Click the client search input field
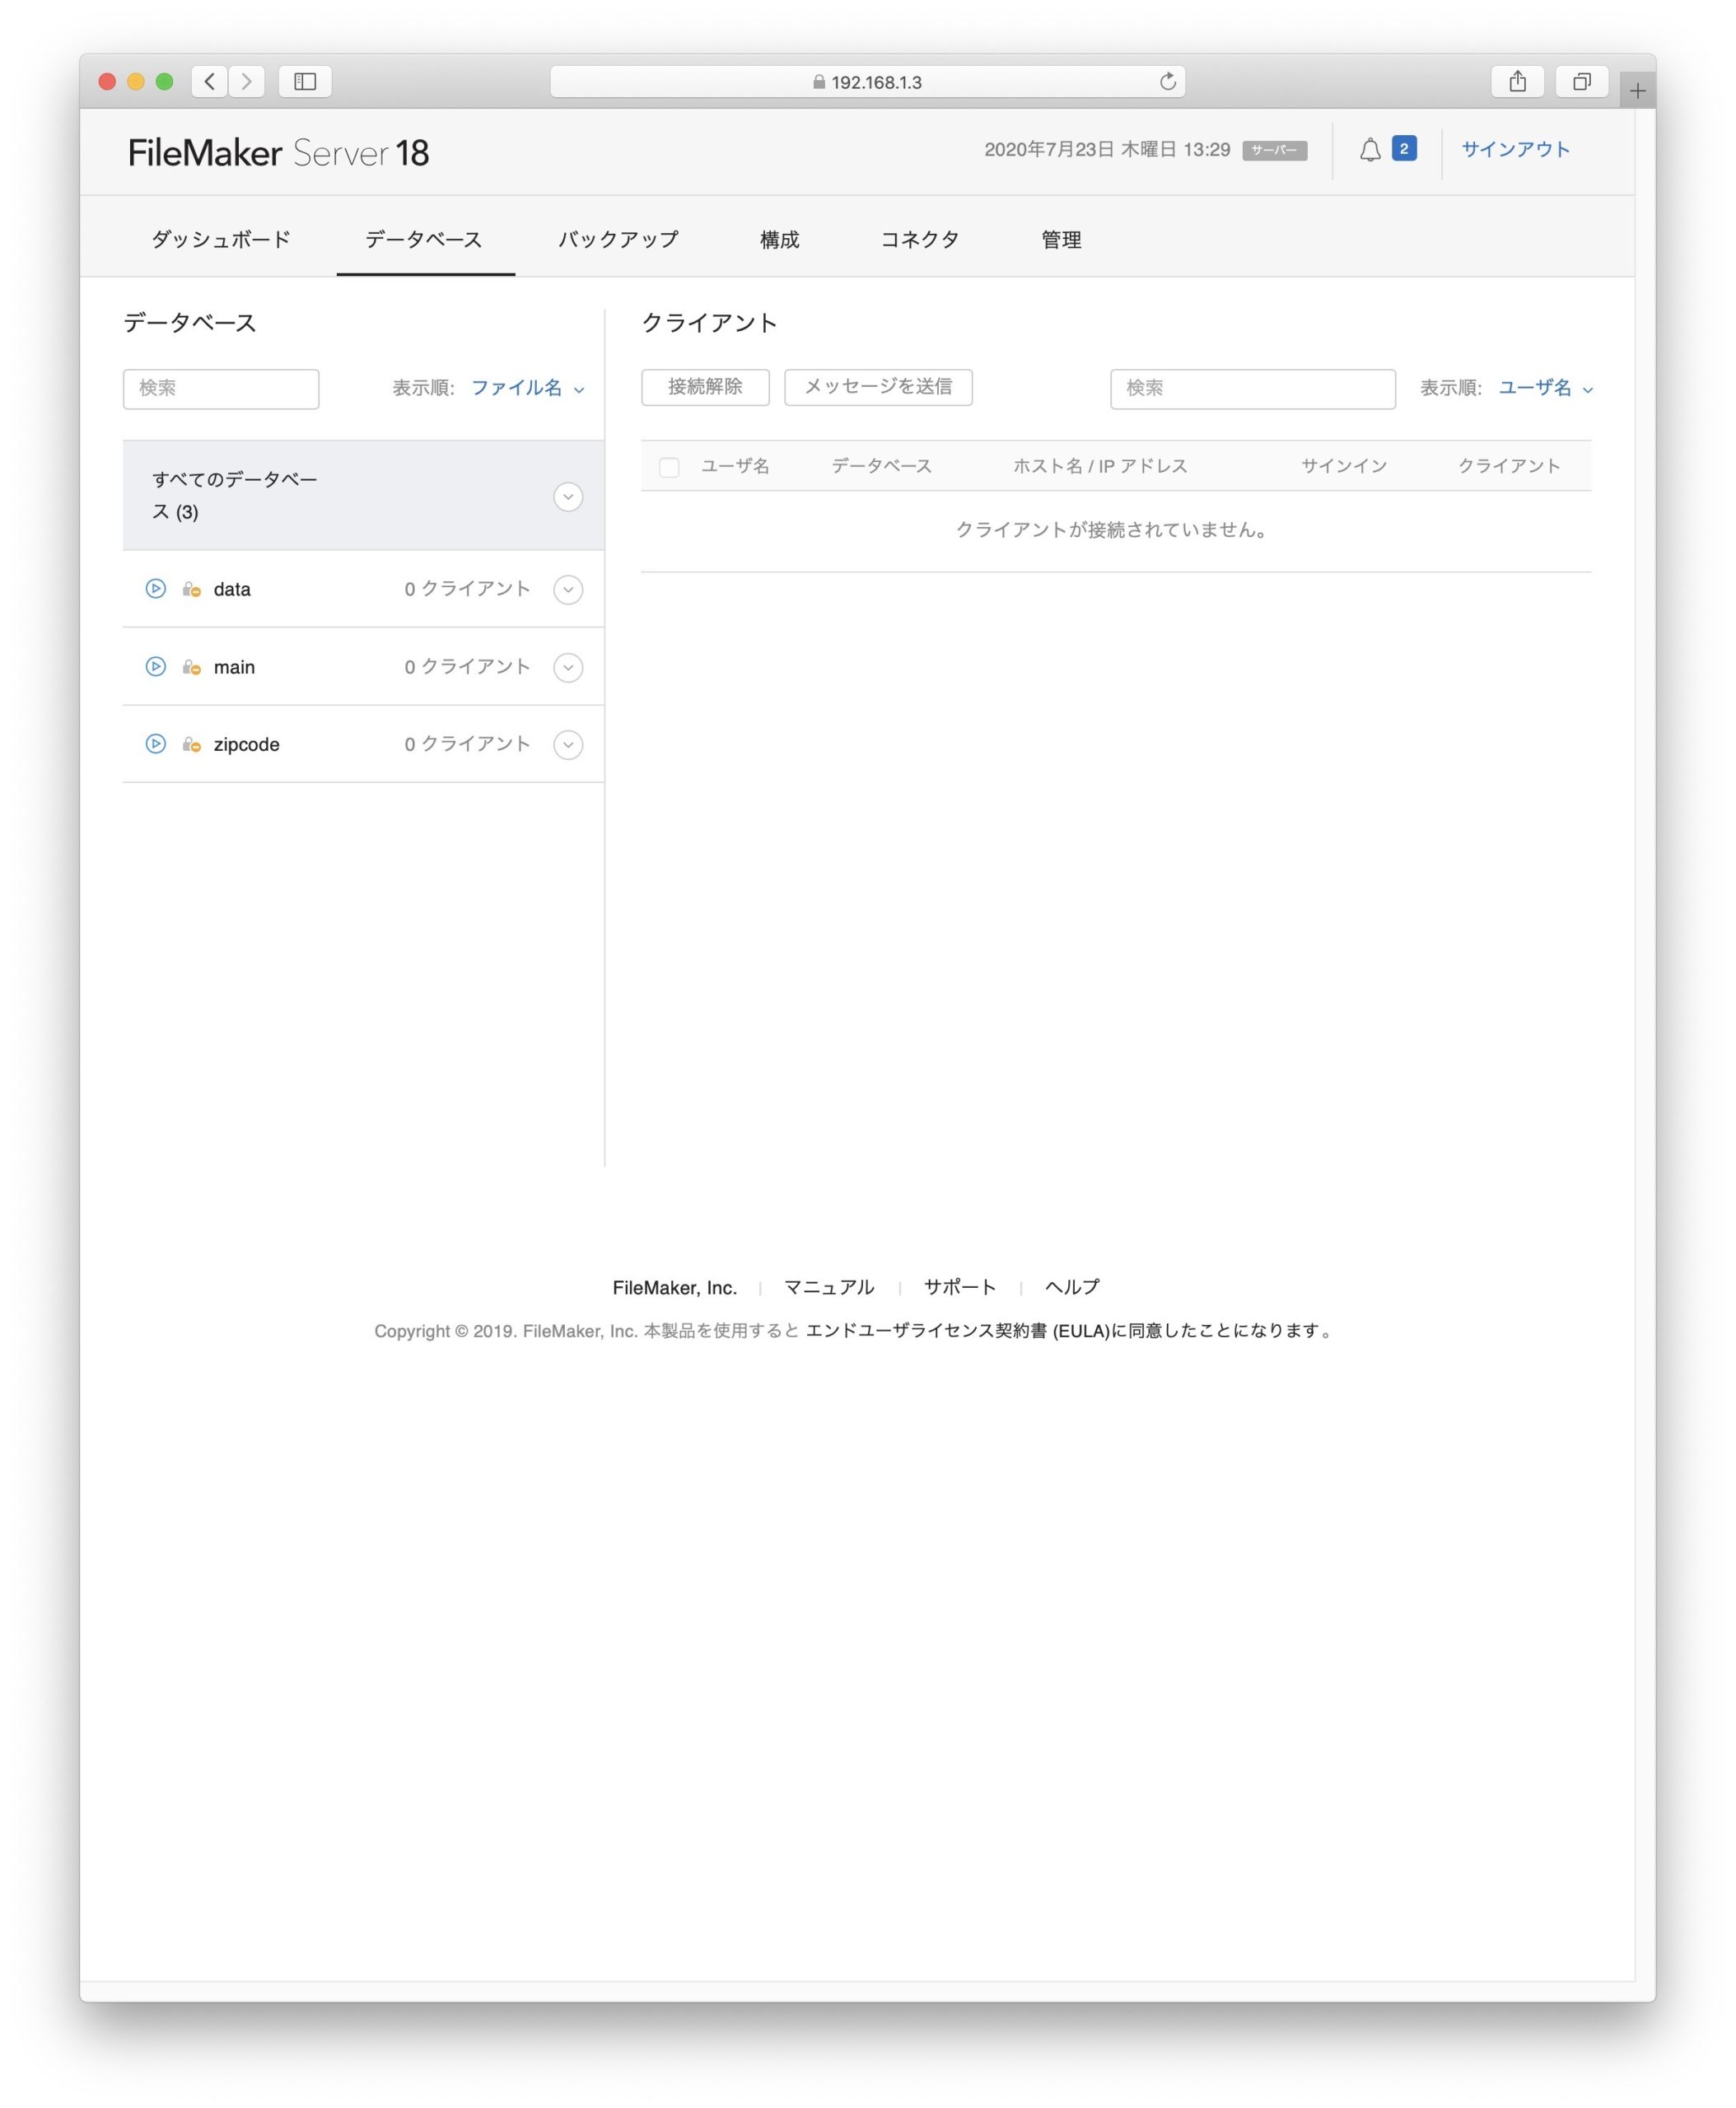 [1252, 388]
